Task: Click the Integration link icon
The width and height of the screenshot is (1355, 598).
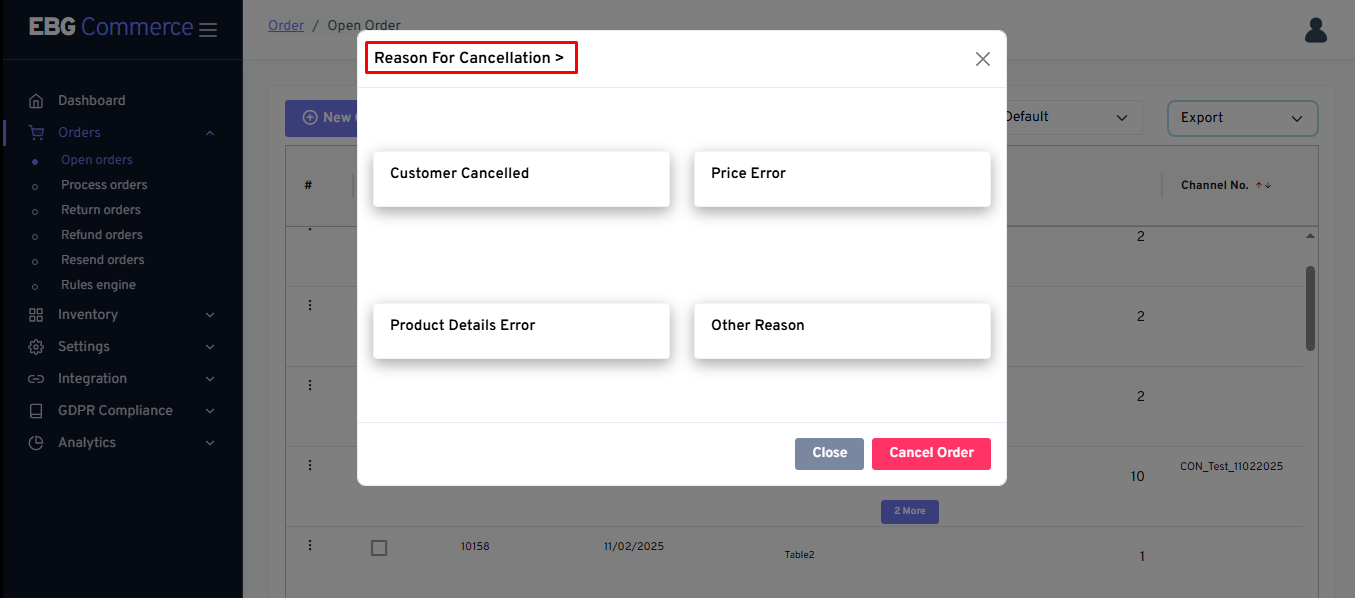Action: point(36,379)
